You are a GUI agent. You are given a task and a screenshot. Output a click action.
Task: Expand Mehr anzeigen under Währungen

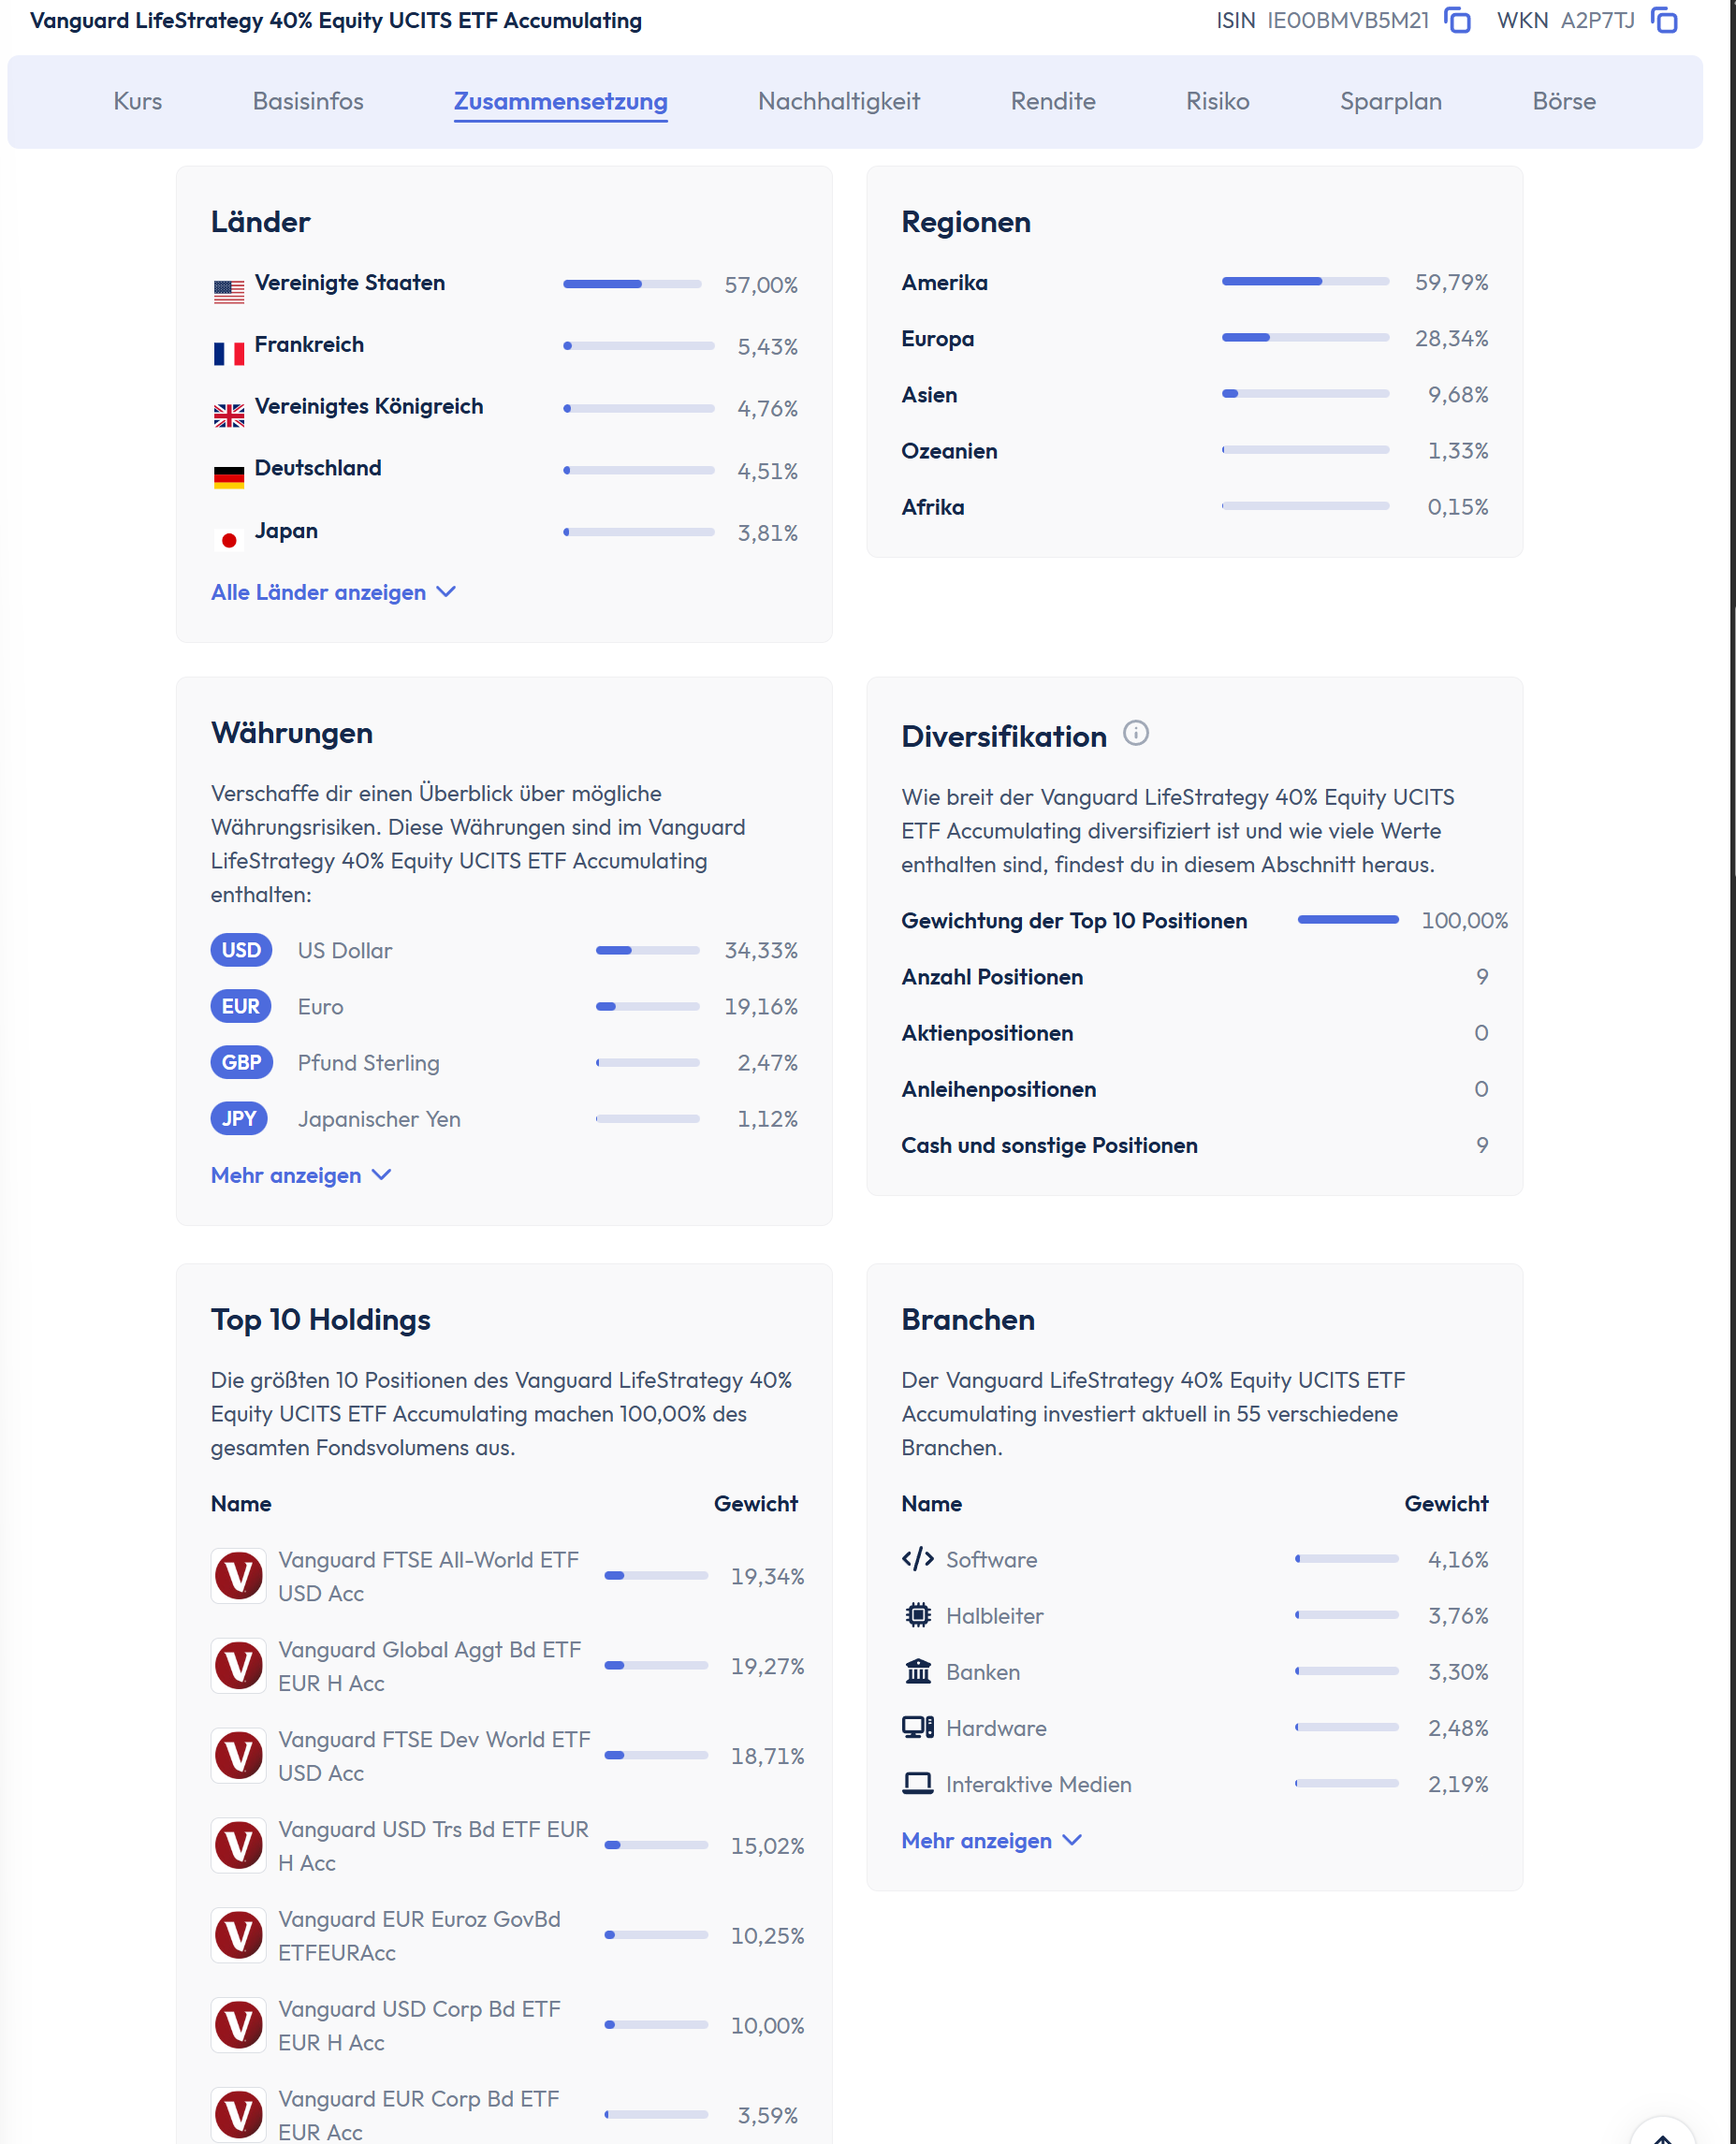click(x=301, y=1175)
